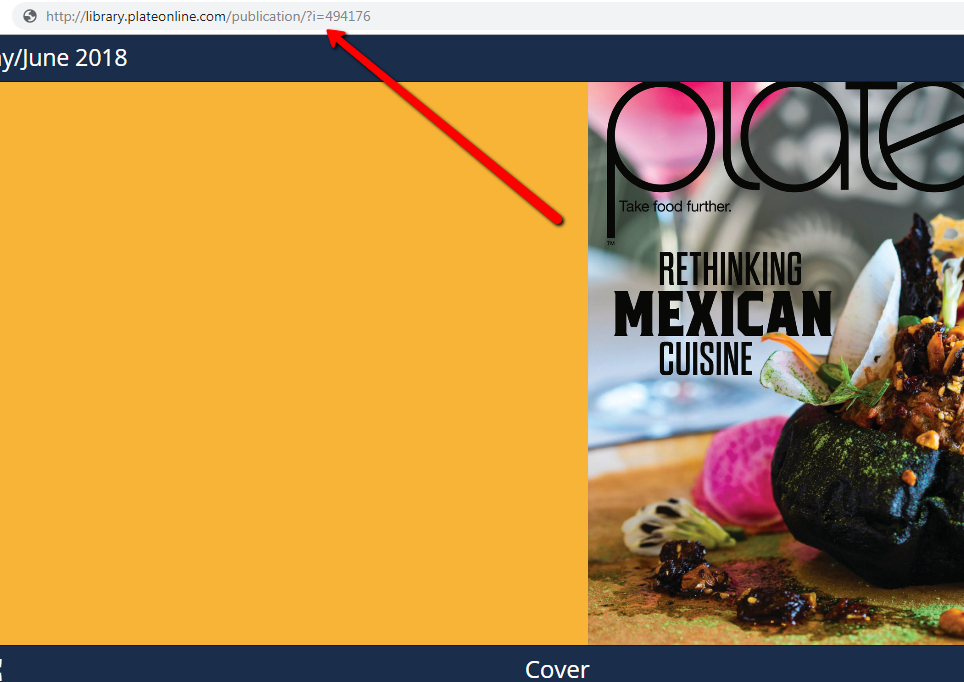
Task: Open the Plate magazine cover page
Action: pos(776,363)
